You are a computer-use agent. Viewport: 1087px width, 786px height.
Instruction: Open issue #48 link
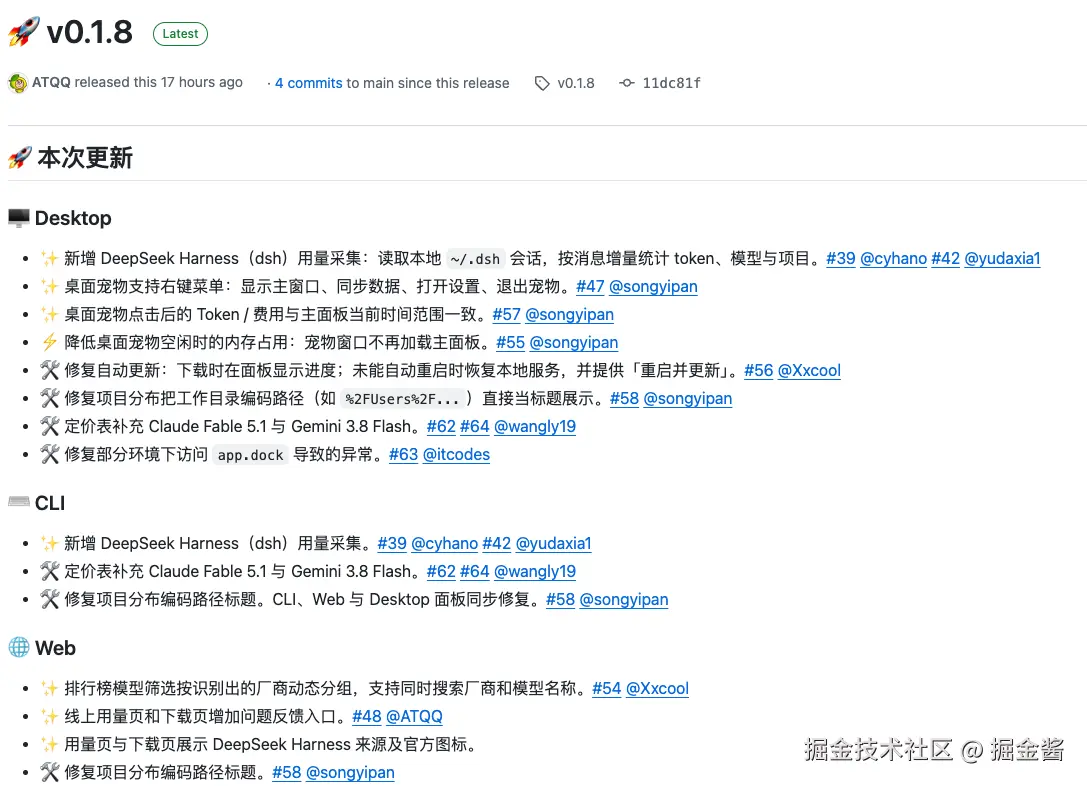(x=367, y=716)
